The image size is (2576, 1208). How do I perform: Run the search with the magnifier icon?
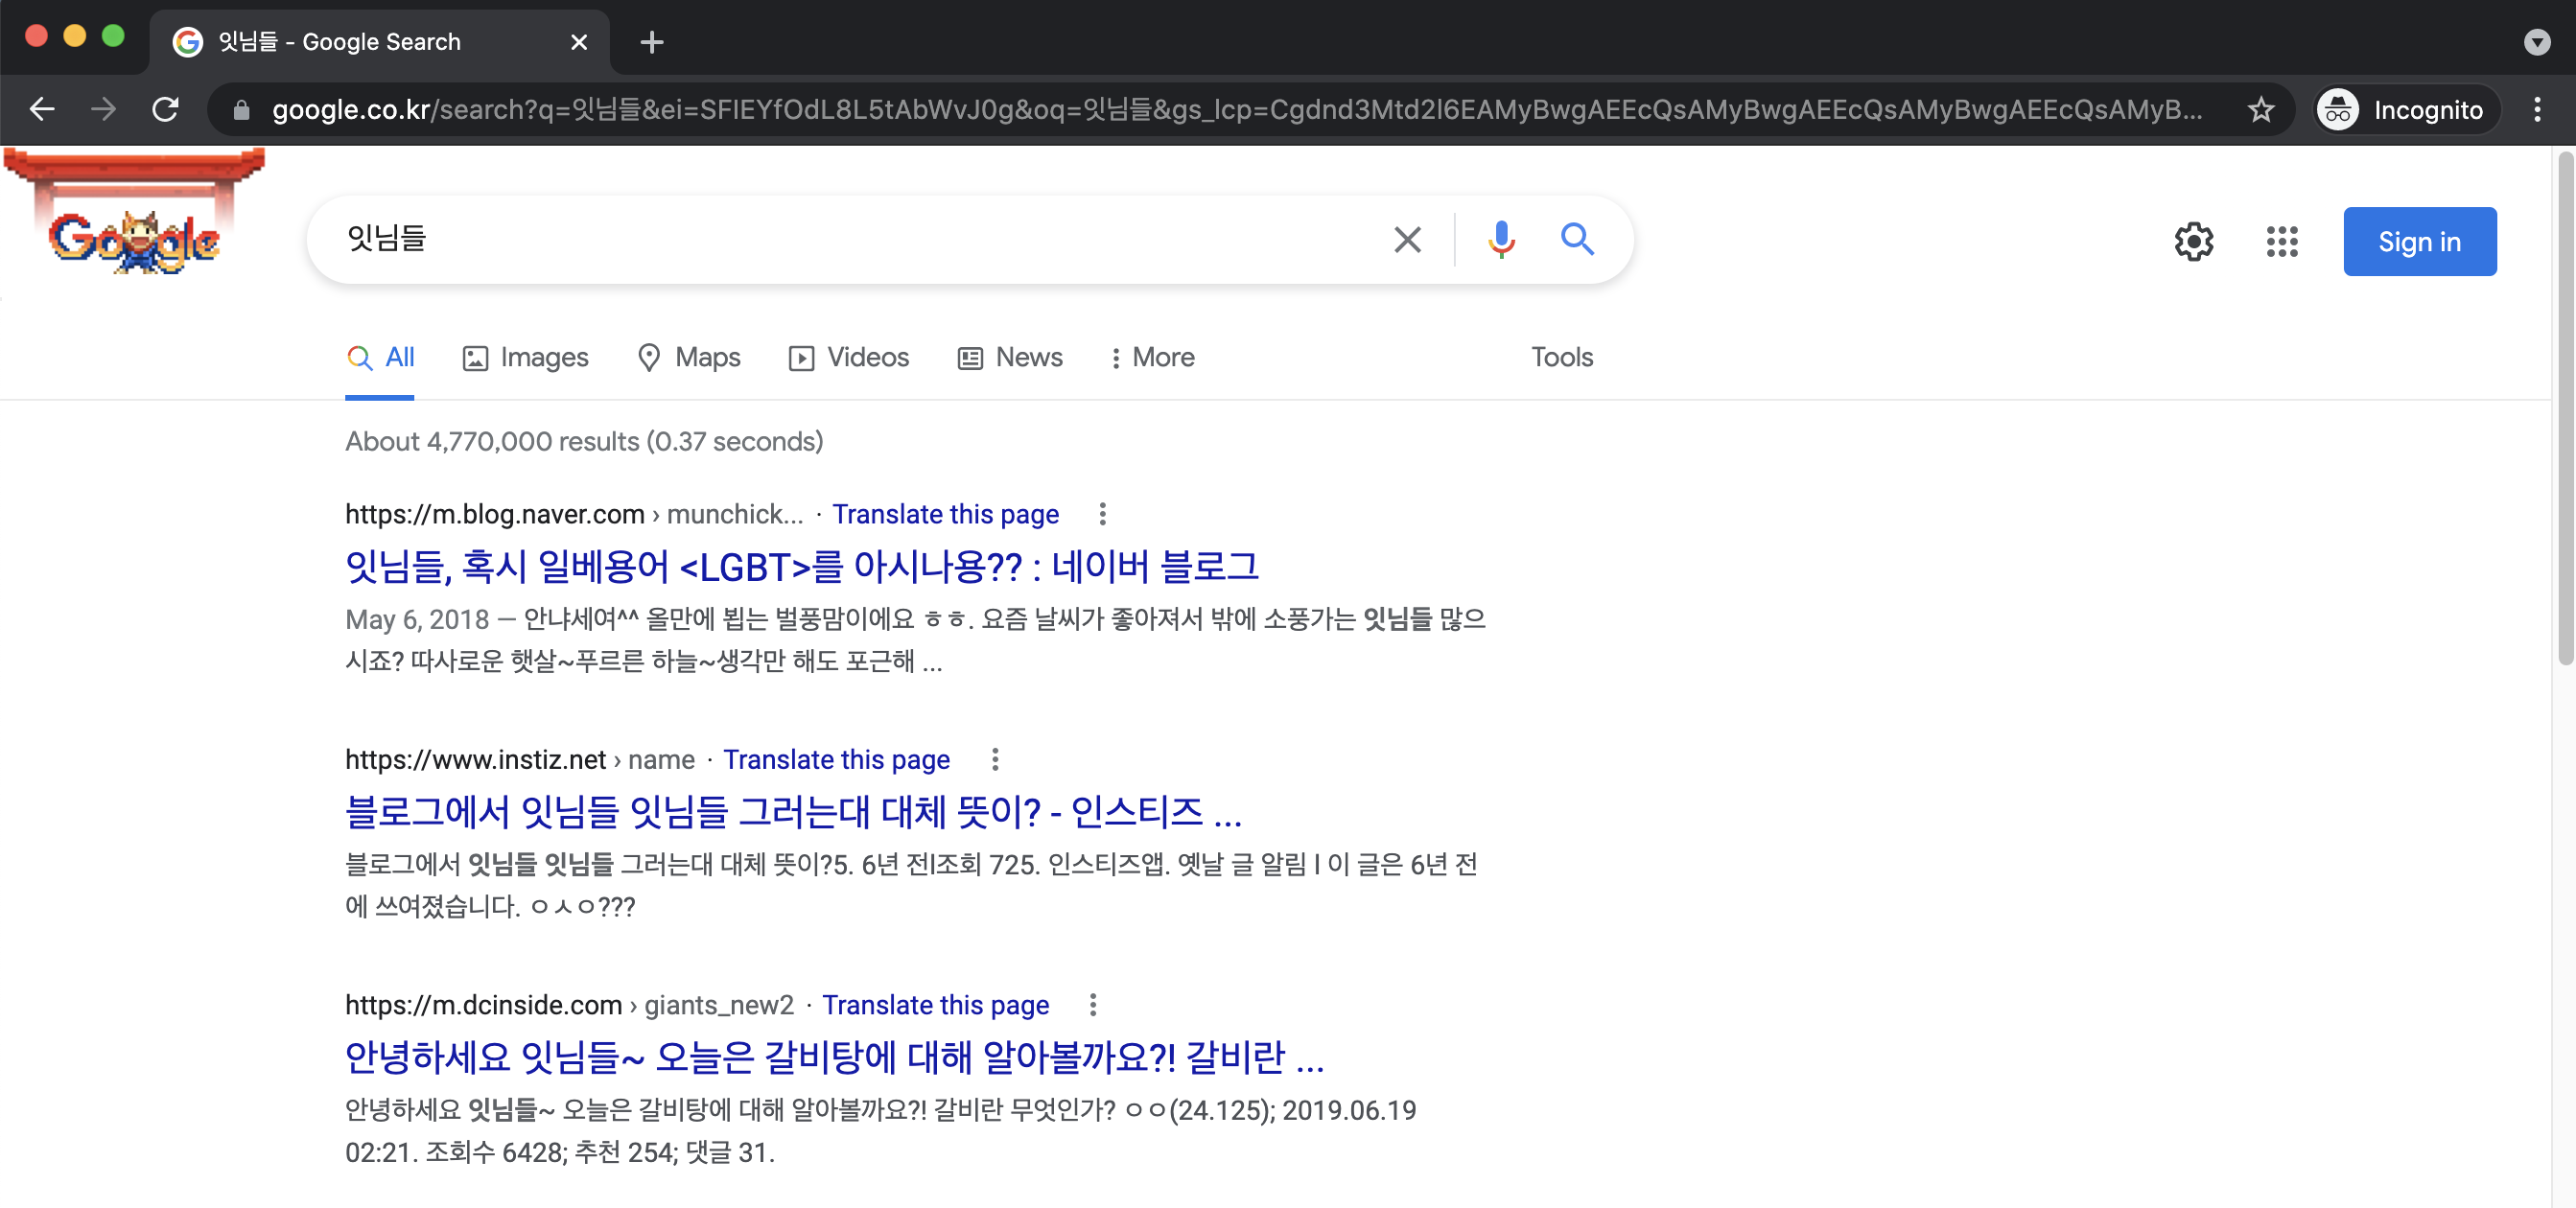[x=1577, y=239]
